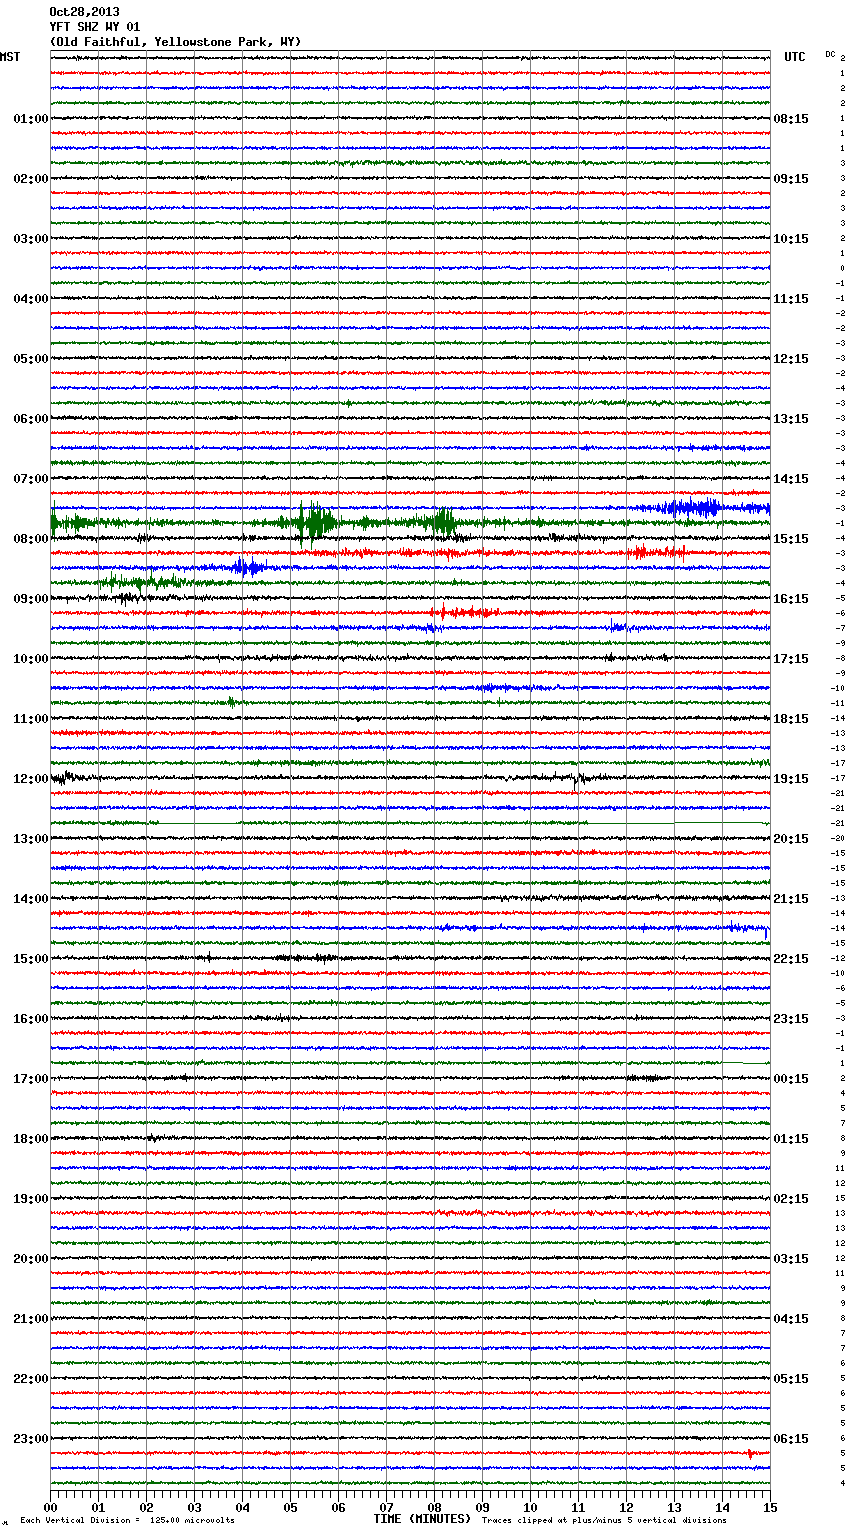
Task: Click the "21:15" UTC time label
Action: [x=791, y=899]
